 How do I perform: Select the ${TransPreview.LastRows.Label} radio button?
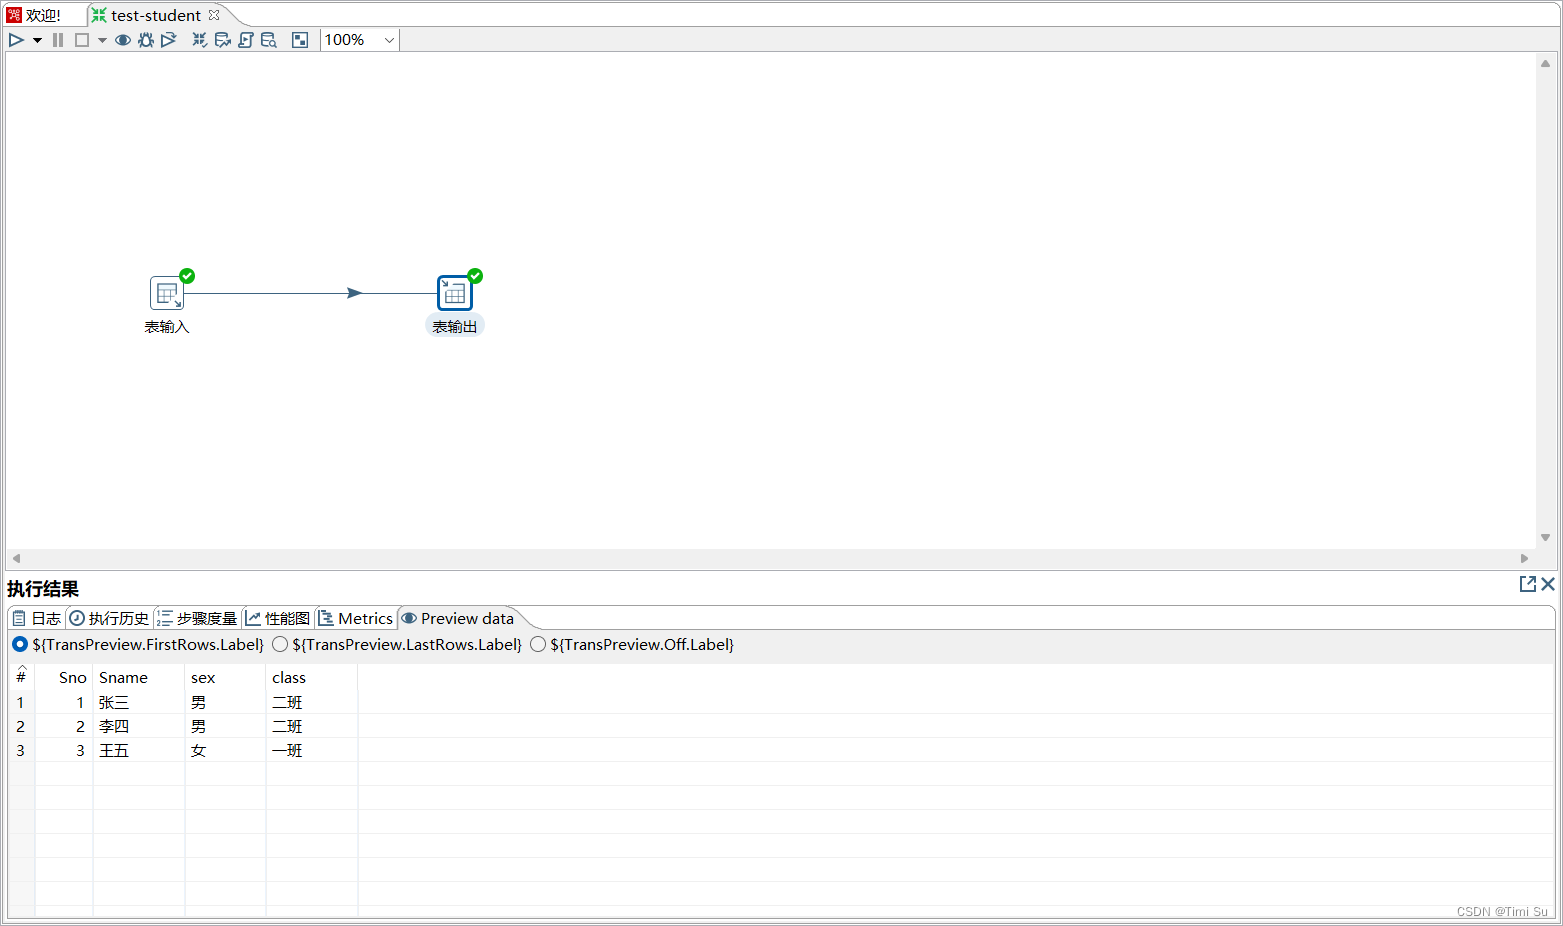pyautogui.click(x=280, y=644)
